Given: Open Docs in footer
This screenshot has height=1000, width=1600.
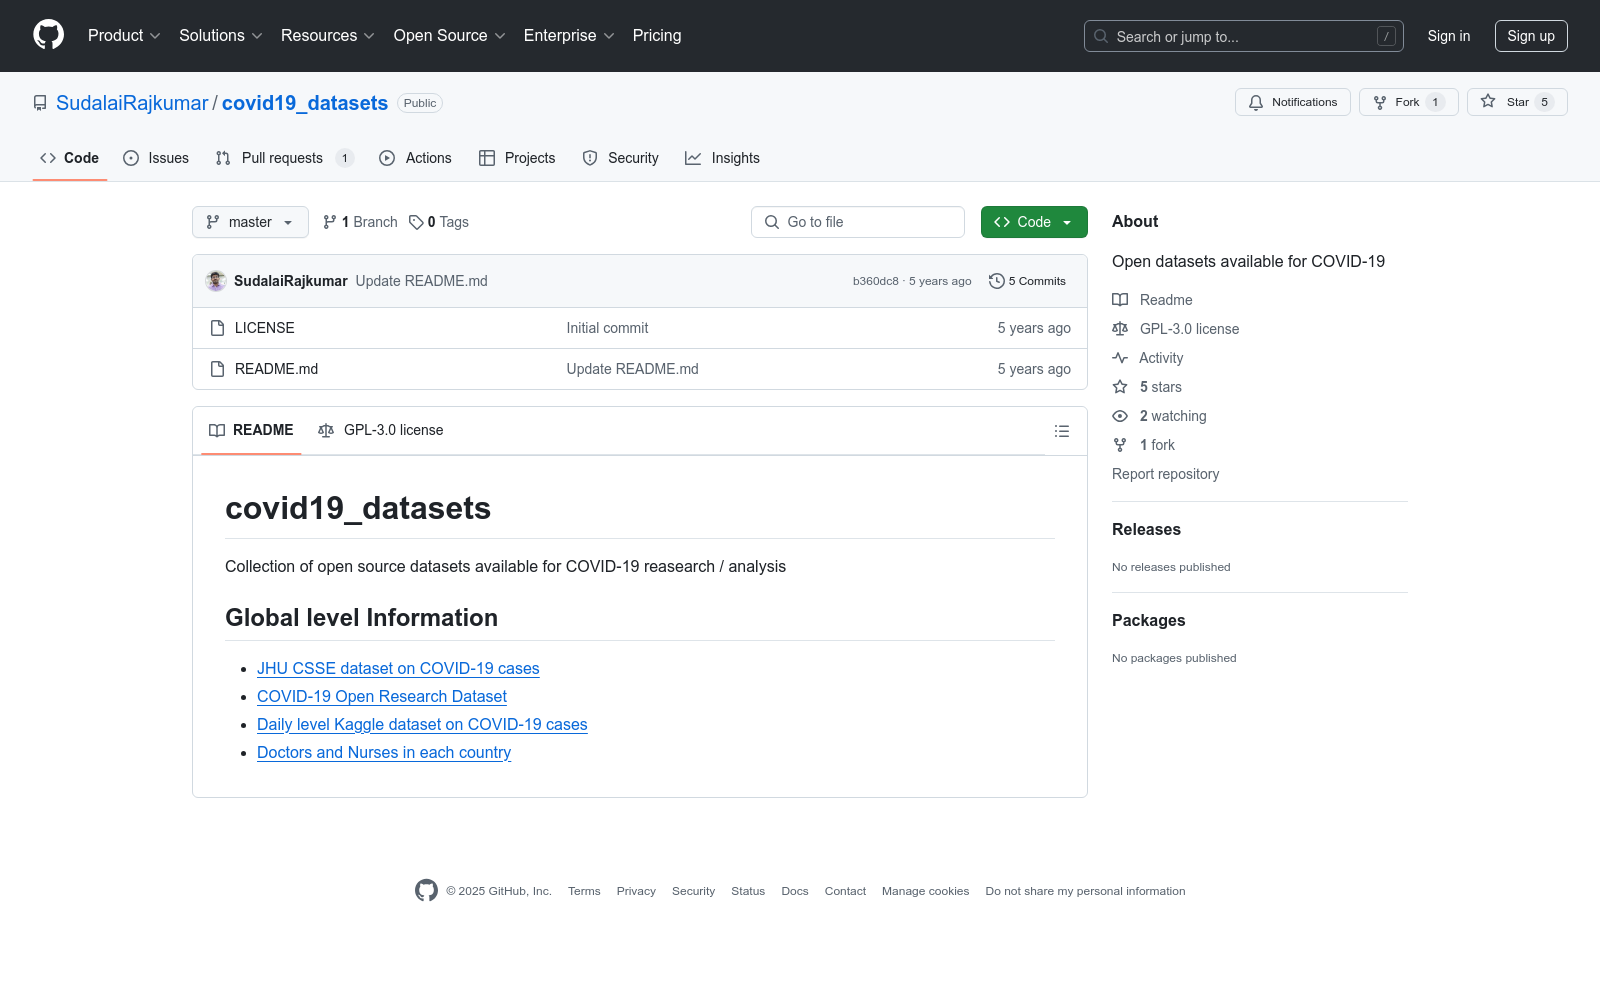Looking at the screenshot, I should point(795,891).
